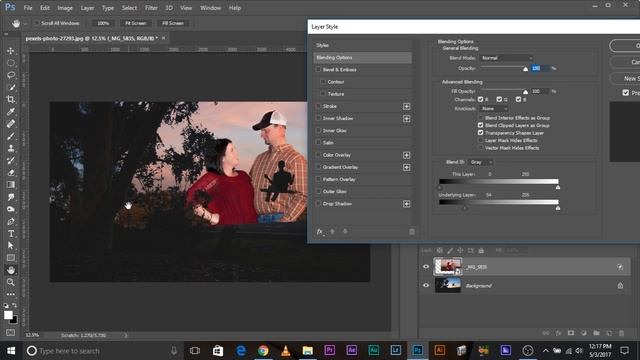The image size is (640, 360).
Task: Open the Filter menu
Action: 151,8
